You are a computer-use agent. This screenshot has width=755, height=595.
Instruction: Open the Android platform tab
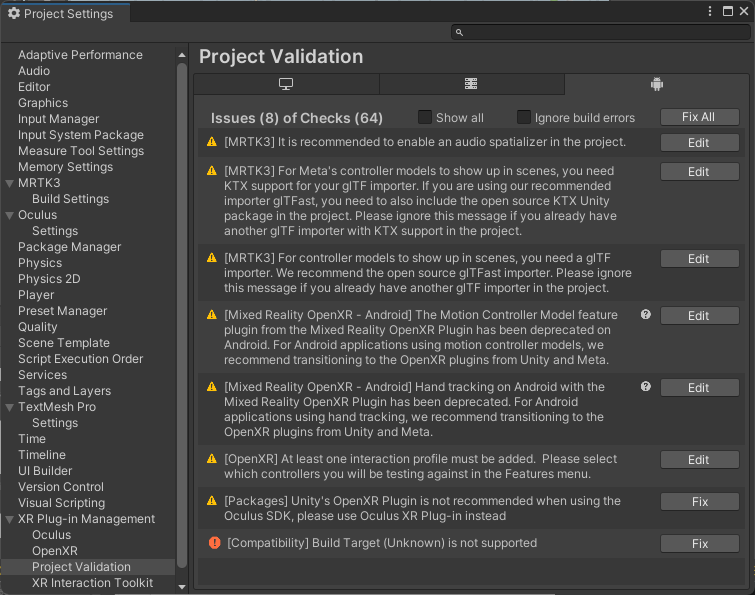coord(657,84)
